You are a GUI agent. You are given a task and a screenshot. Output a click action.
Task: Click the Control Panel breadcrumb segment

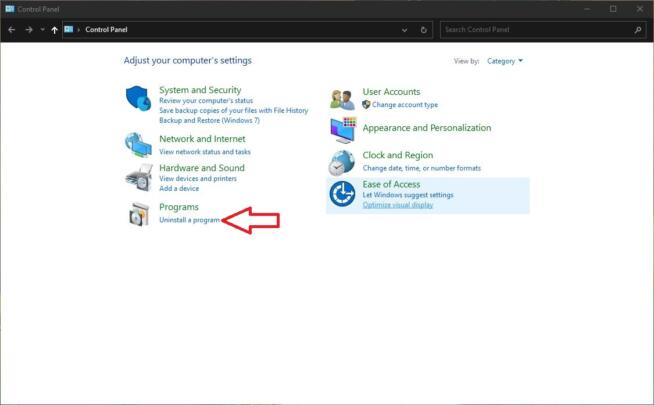(106, 30)
